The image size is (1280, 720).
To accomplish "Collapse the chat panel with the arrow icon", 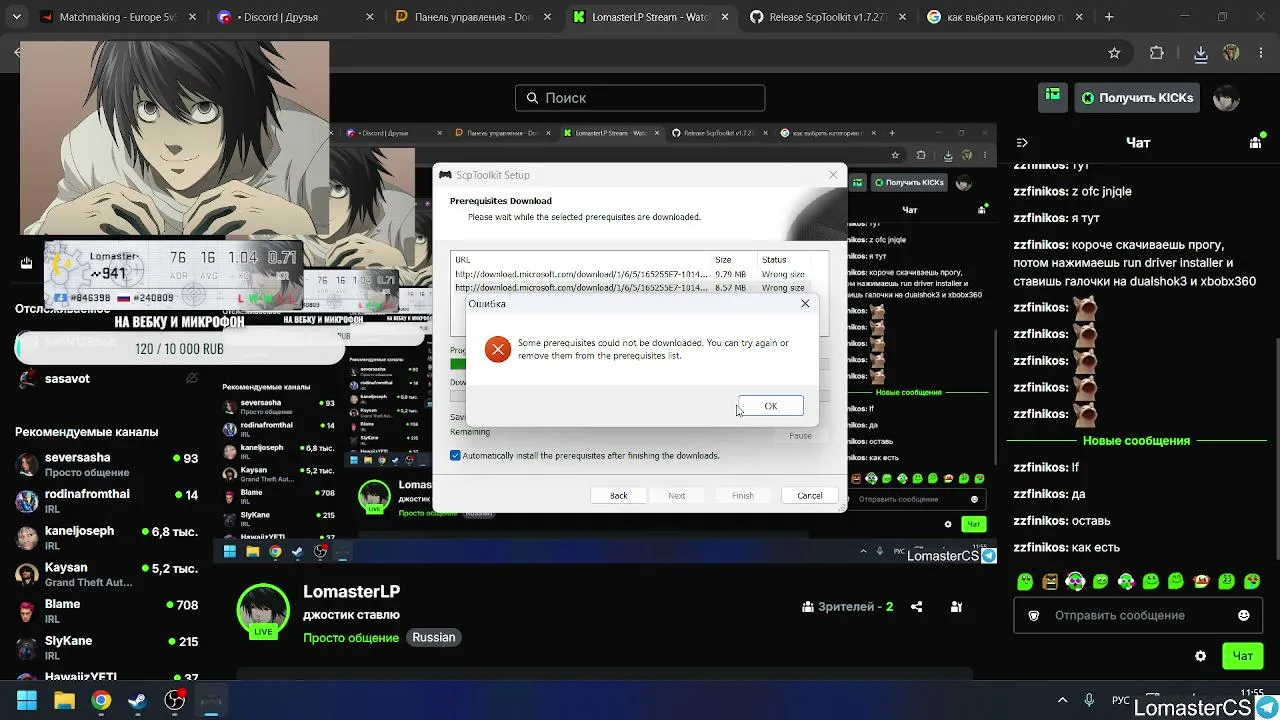I will click(1022, 143).
